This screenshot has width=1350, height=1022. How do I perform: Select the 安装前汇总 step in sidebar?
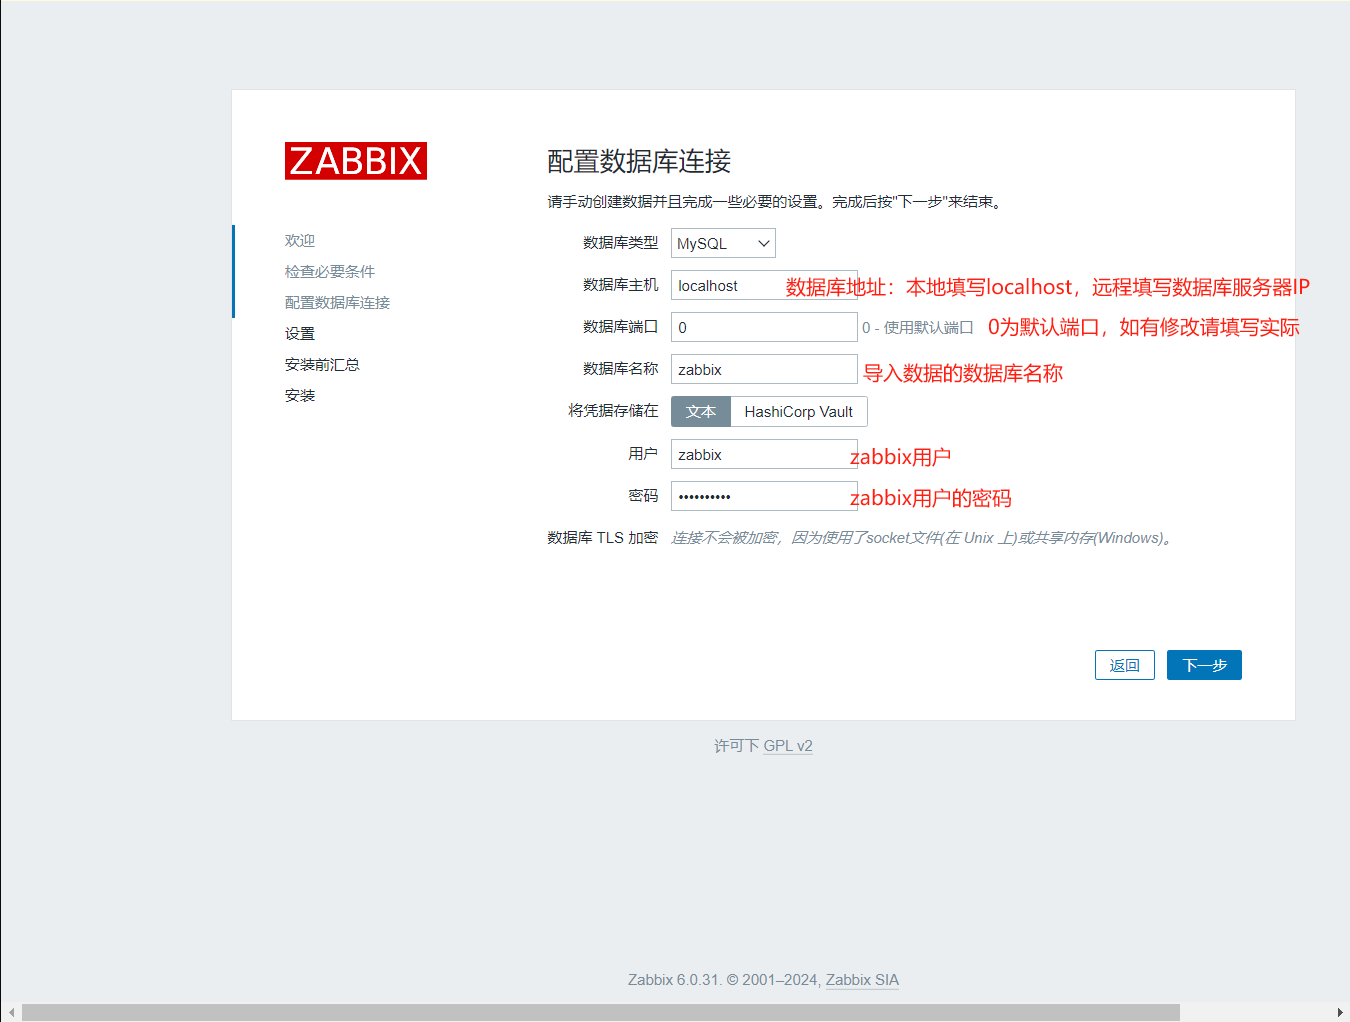click(322, 364)
